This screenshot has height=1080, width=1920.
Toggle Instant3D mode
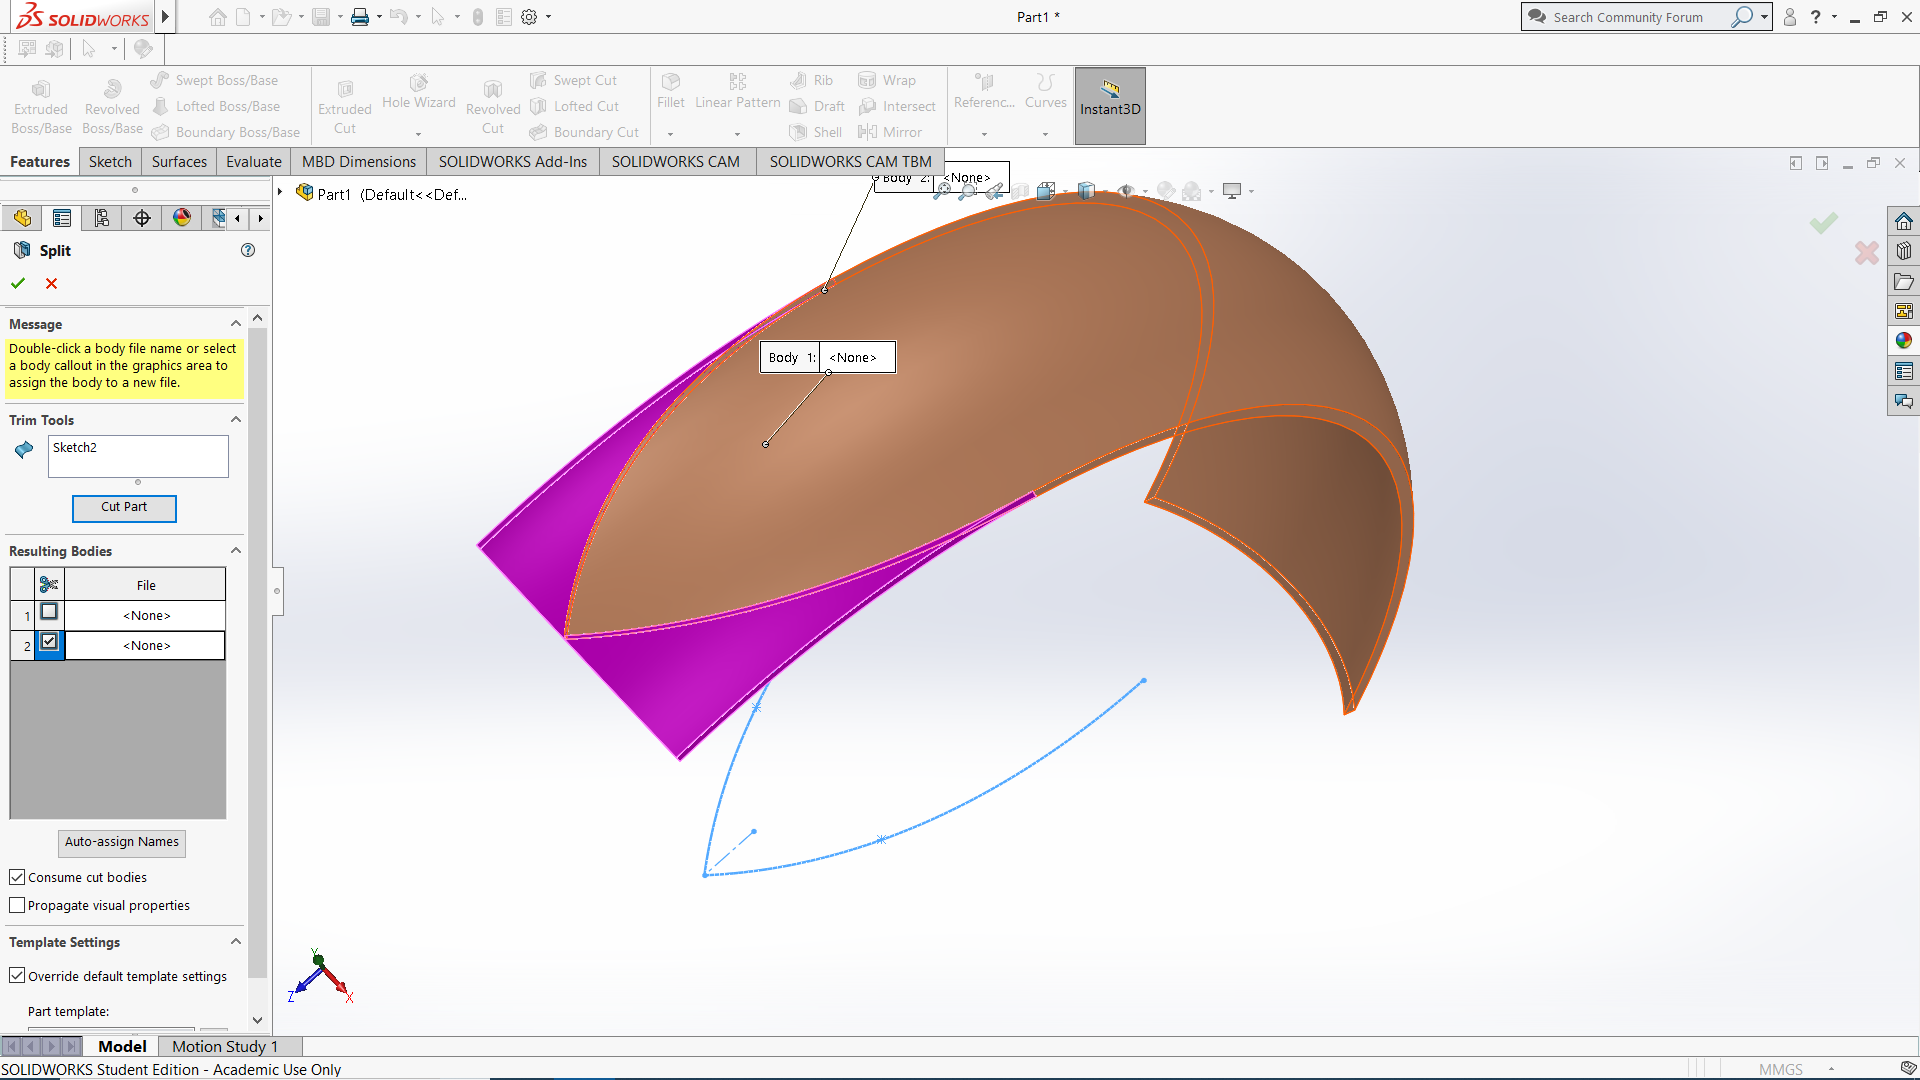coord(1110,105)
